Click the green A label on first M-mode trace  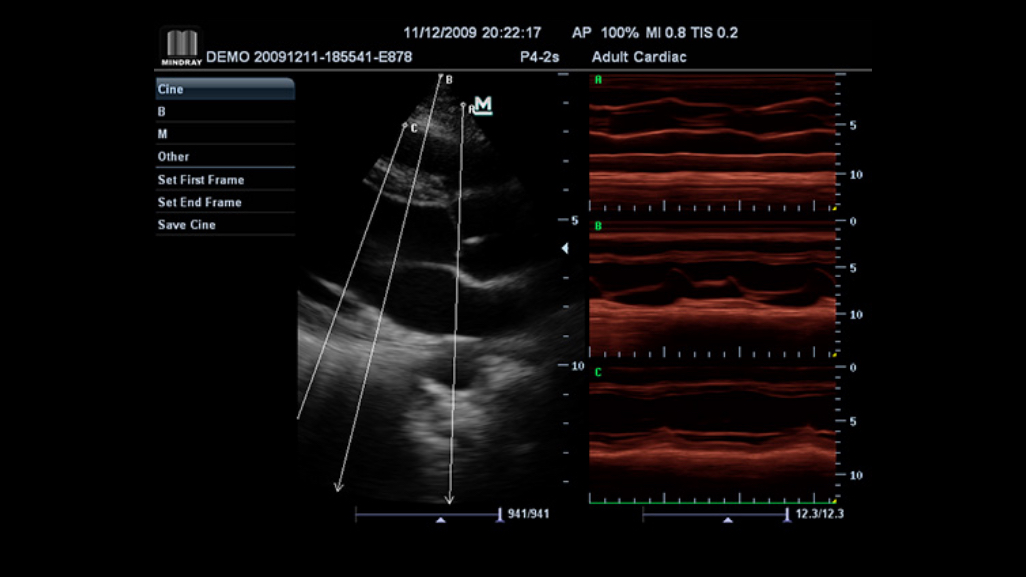pyautogui.click(x=598, y=79)
